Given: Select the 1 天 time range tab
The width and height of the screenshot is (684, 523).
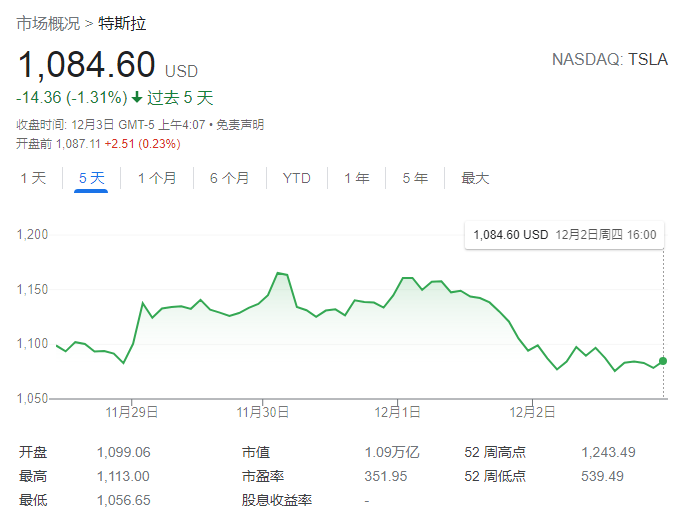Looking at the screenshot, I should click(x=33, y=178).
